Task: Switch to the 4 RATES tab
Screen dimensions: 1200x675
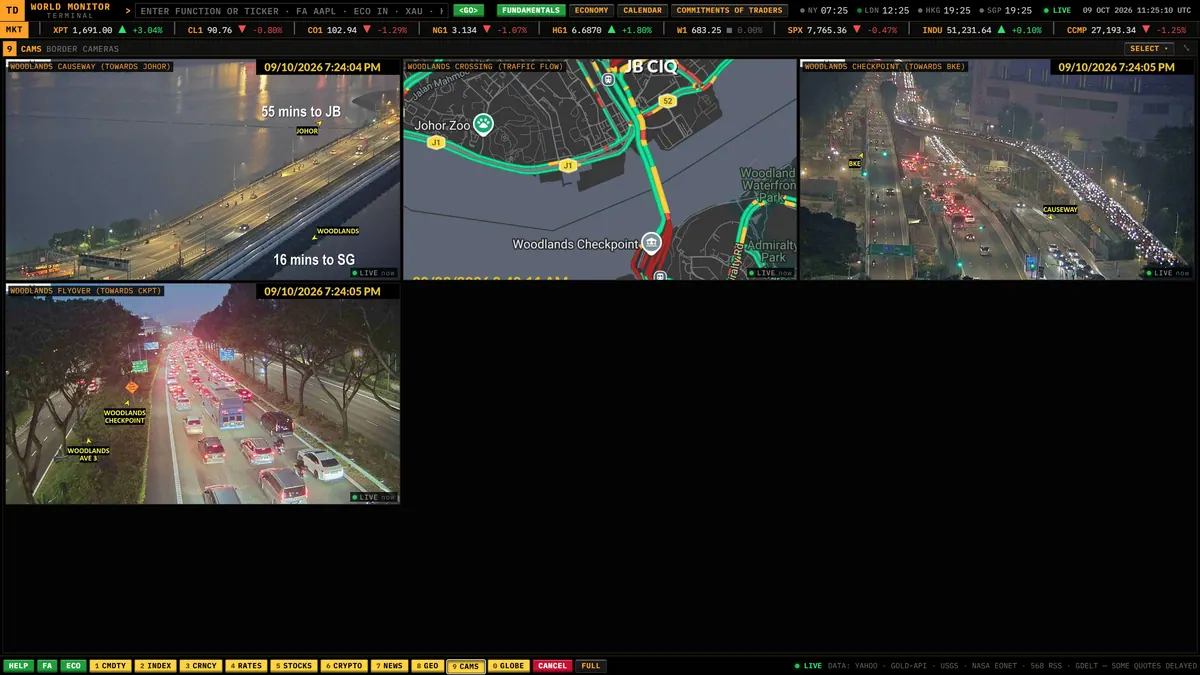Action: click(x=246, y=666)
